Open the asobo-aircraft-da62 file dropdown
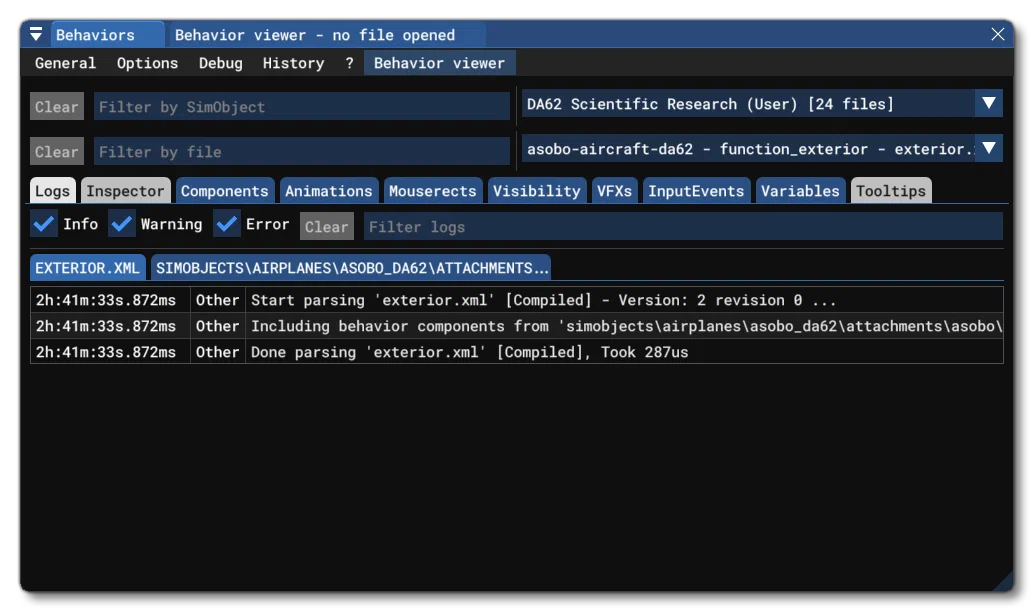Viewport: 1034px width, 612px height. point(762,149)
